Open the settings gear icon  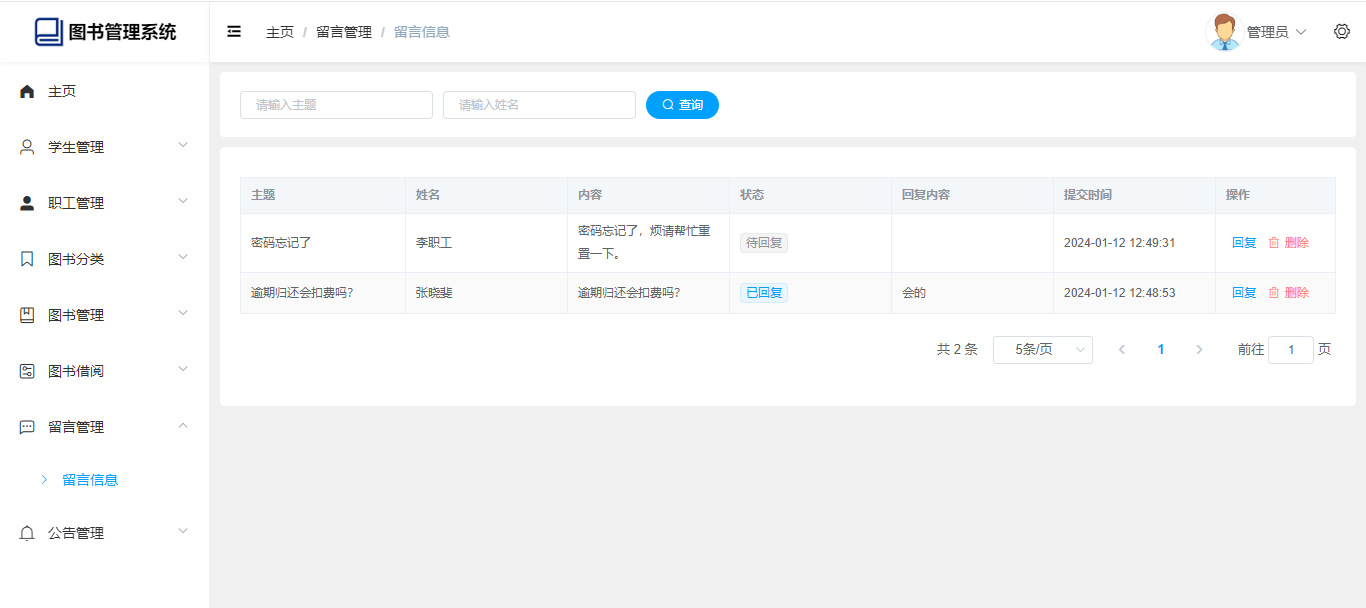(1342, 31)
